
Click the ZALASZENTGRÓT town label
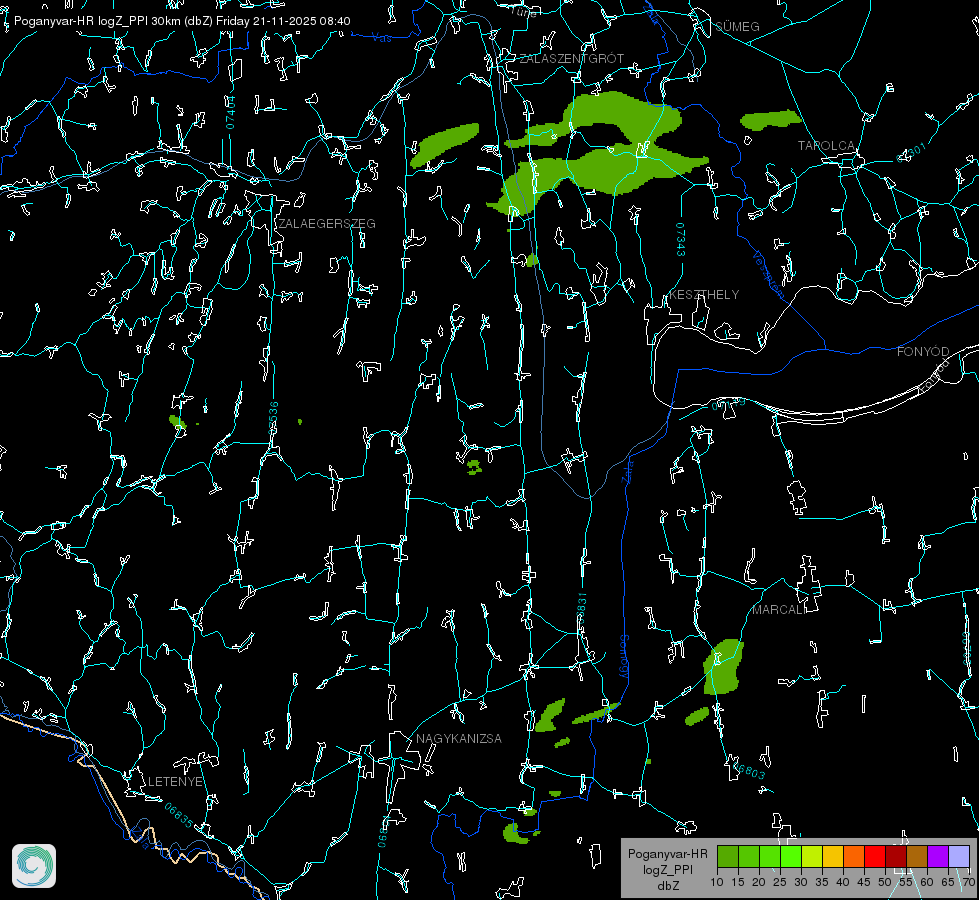(x=571, y=58)
